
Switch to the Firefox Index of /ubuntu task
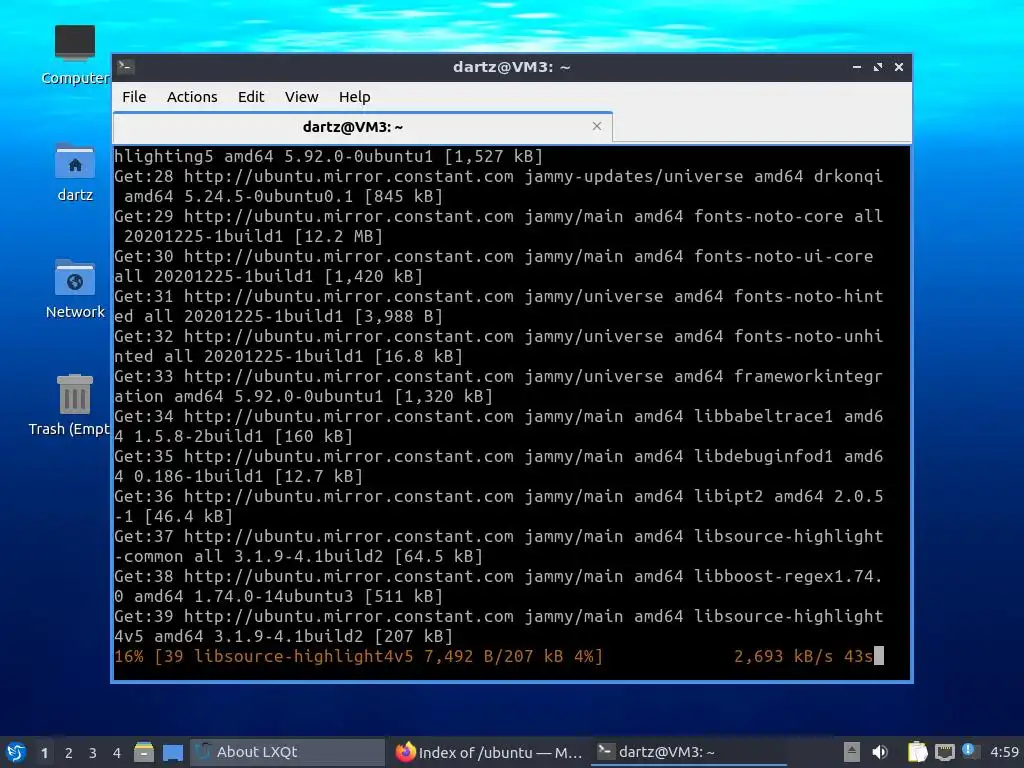coord(488,752)
